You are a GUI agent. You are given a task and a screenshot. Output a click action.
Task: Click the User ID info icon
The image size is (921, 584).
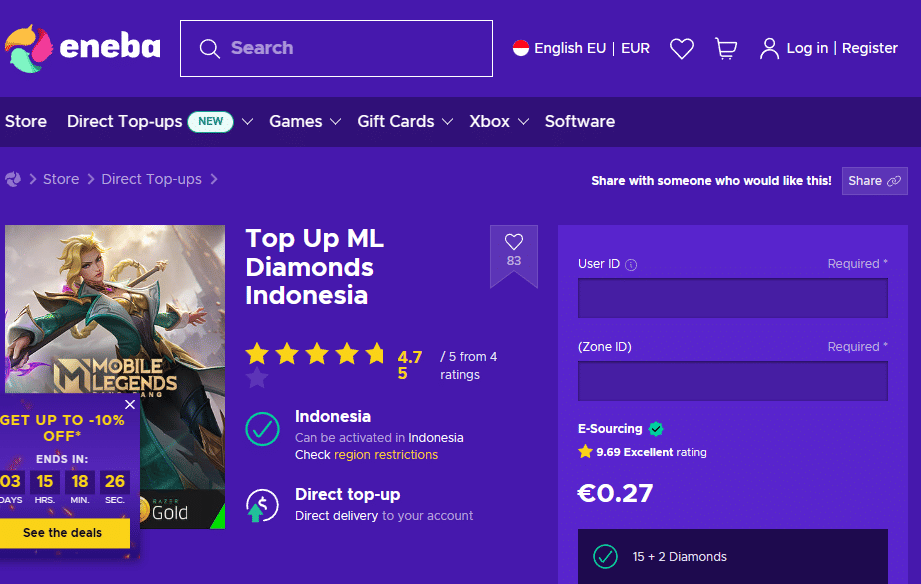click(631, 265)
